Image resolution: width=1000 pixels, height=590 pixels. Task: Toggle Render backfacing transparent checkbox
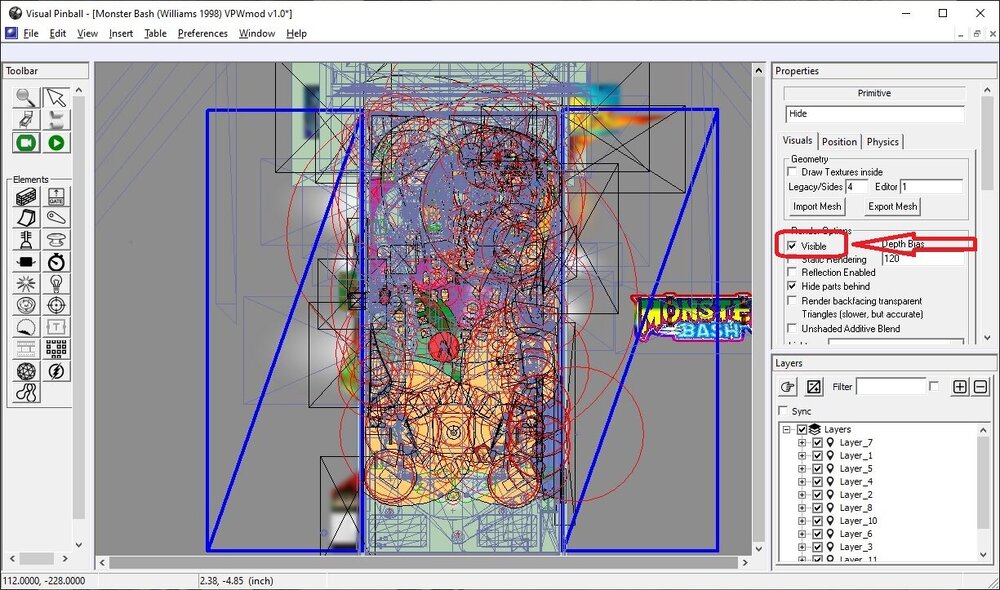pos(792,300)
